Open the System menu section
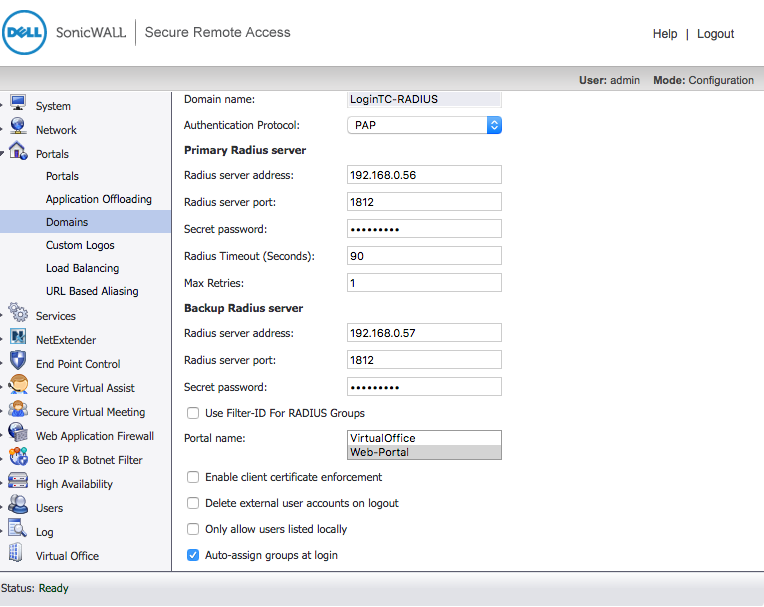The height and width of the screenshot is (607, 764). coord(53,106)
